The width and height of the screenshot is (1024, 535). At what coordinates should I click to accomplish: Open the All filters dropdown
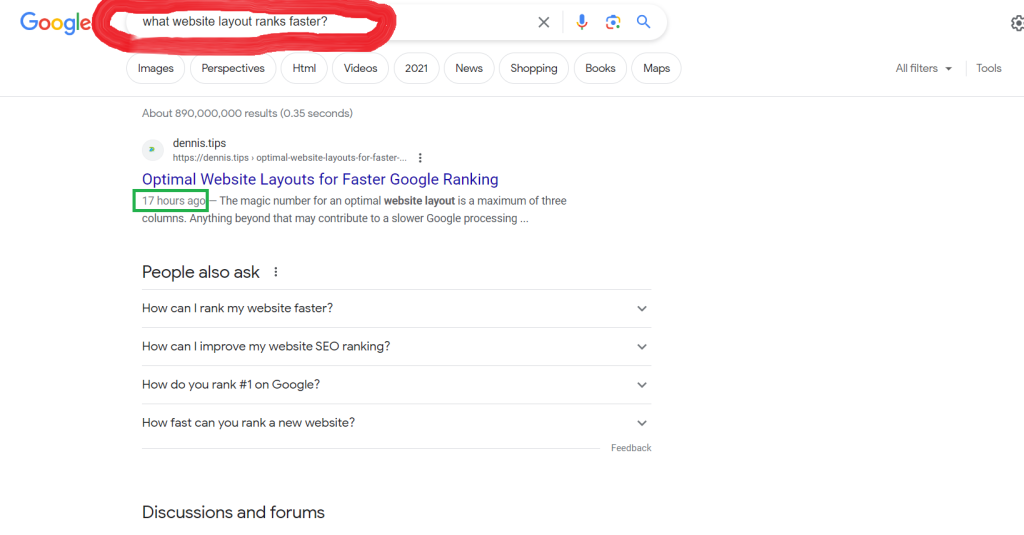[x=923, y=68]
